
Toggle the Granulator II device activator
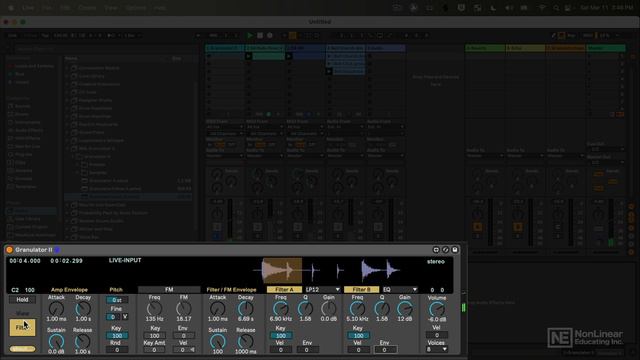(x=9, y=250)
